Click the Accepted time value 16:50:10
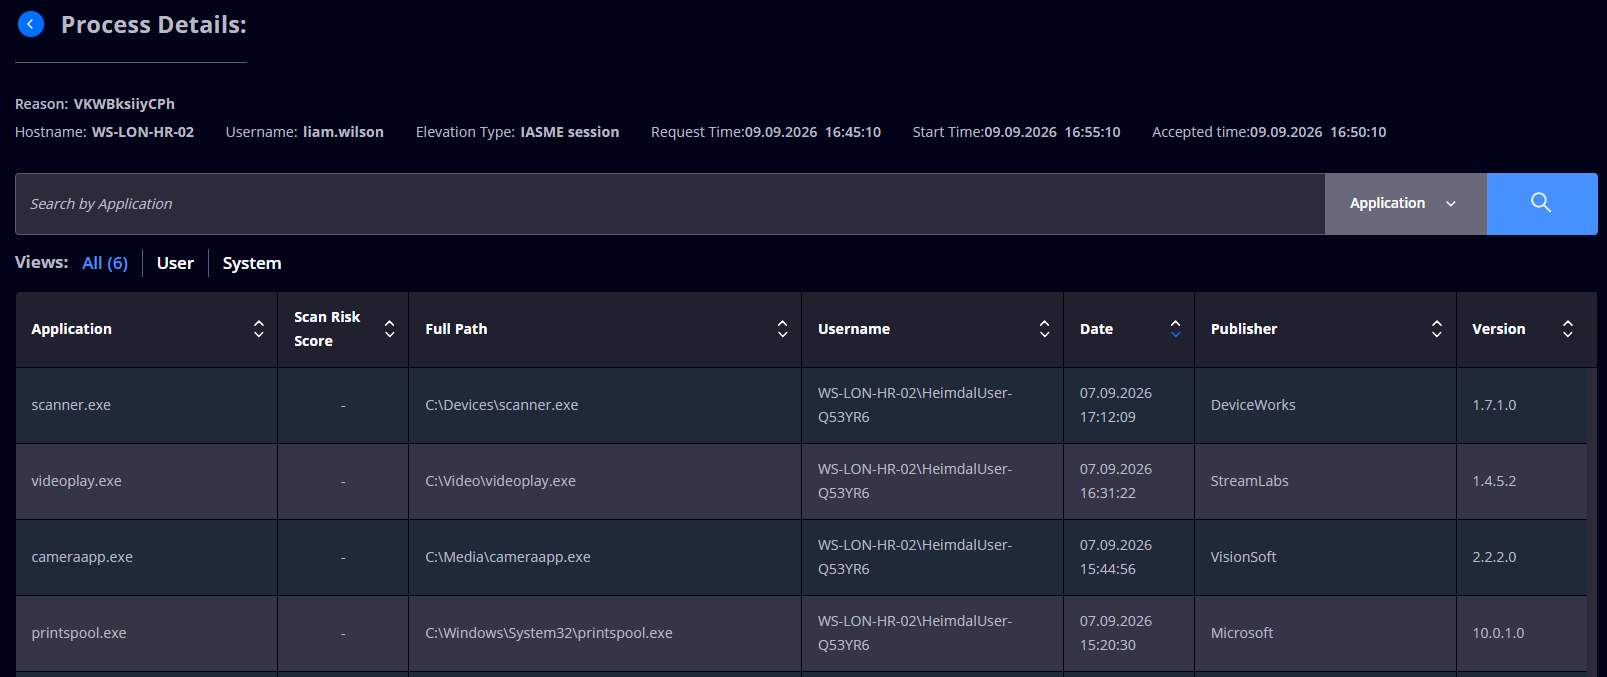 (1358, 132)
